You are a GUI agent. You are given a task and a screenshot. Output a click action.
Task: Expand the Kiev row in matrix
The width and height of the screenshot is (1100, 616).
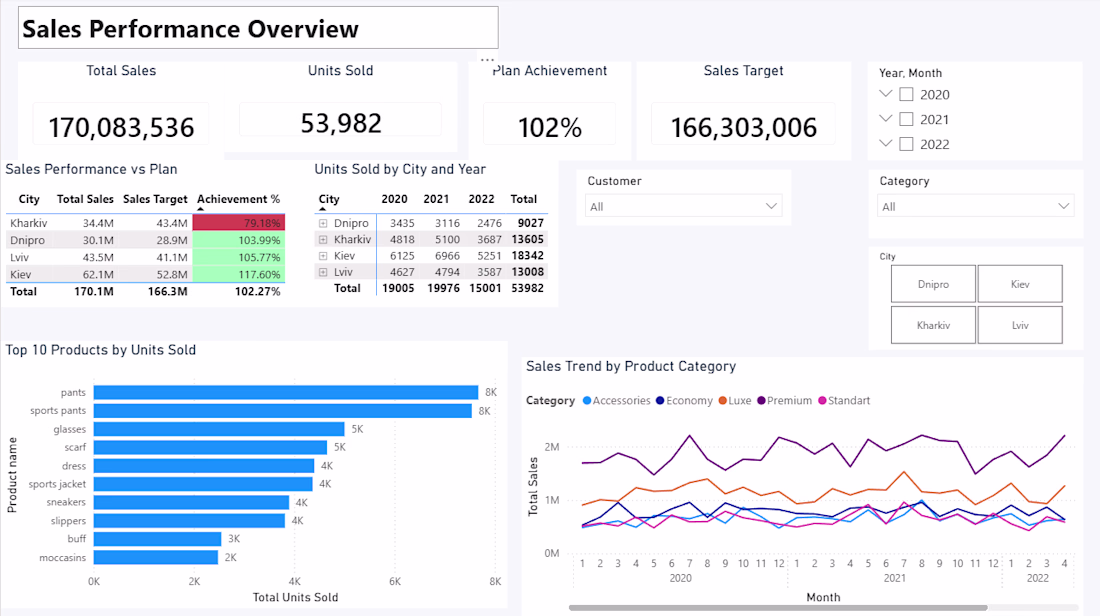point(323,256)
